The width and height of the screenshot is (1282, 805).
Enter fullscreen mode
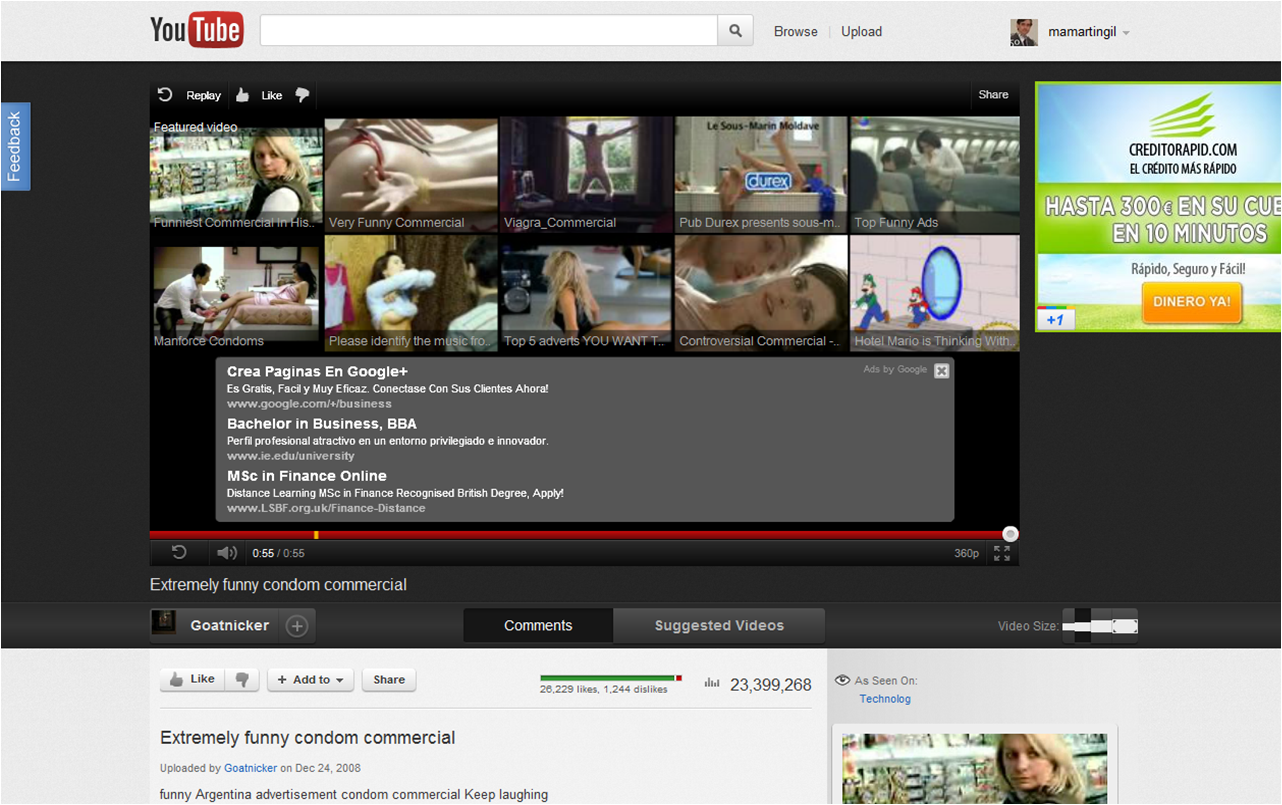pos(1001,553)
